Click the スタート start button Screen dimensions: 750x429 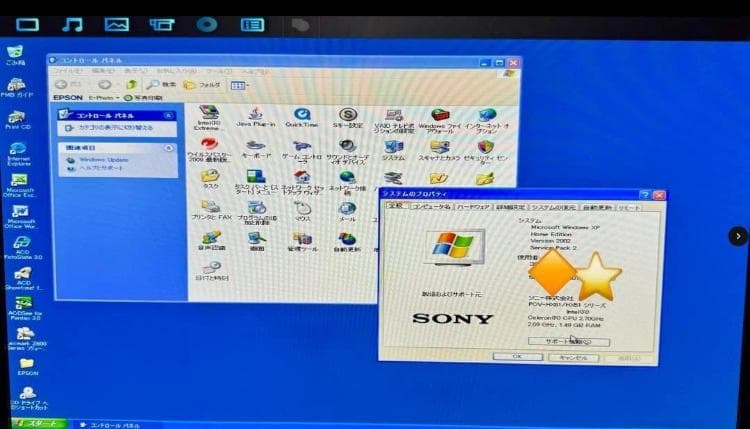(x=39, y=424)
